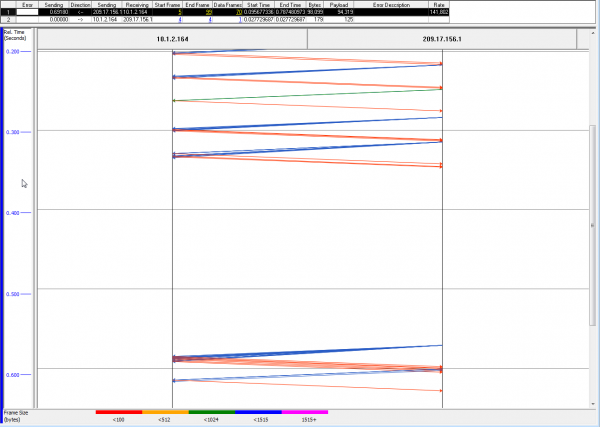The height and width of the screenshot is (427, 600).
Task: Open start frame link 5 in row 1
Action: 179,12
